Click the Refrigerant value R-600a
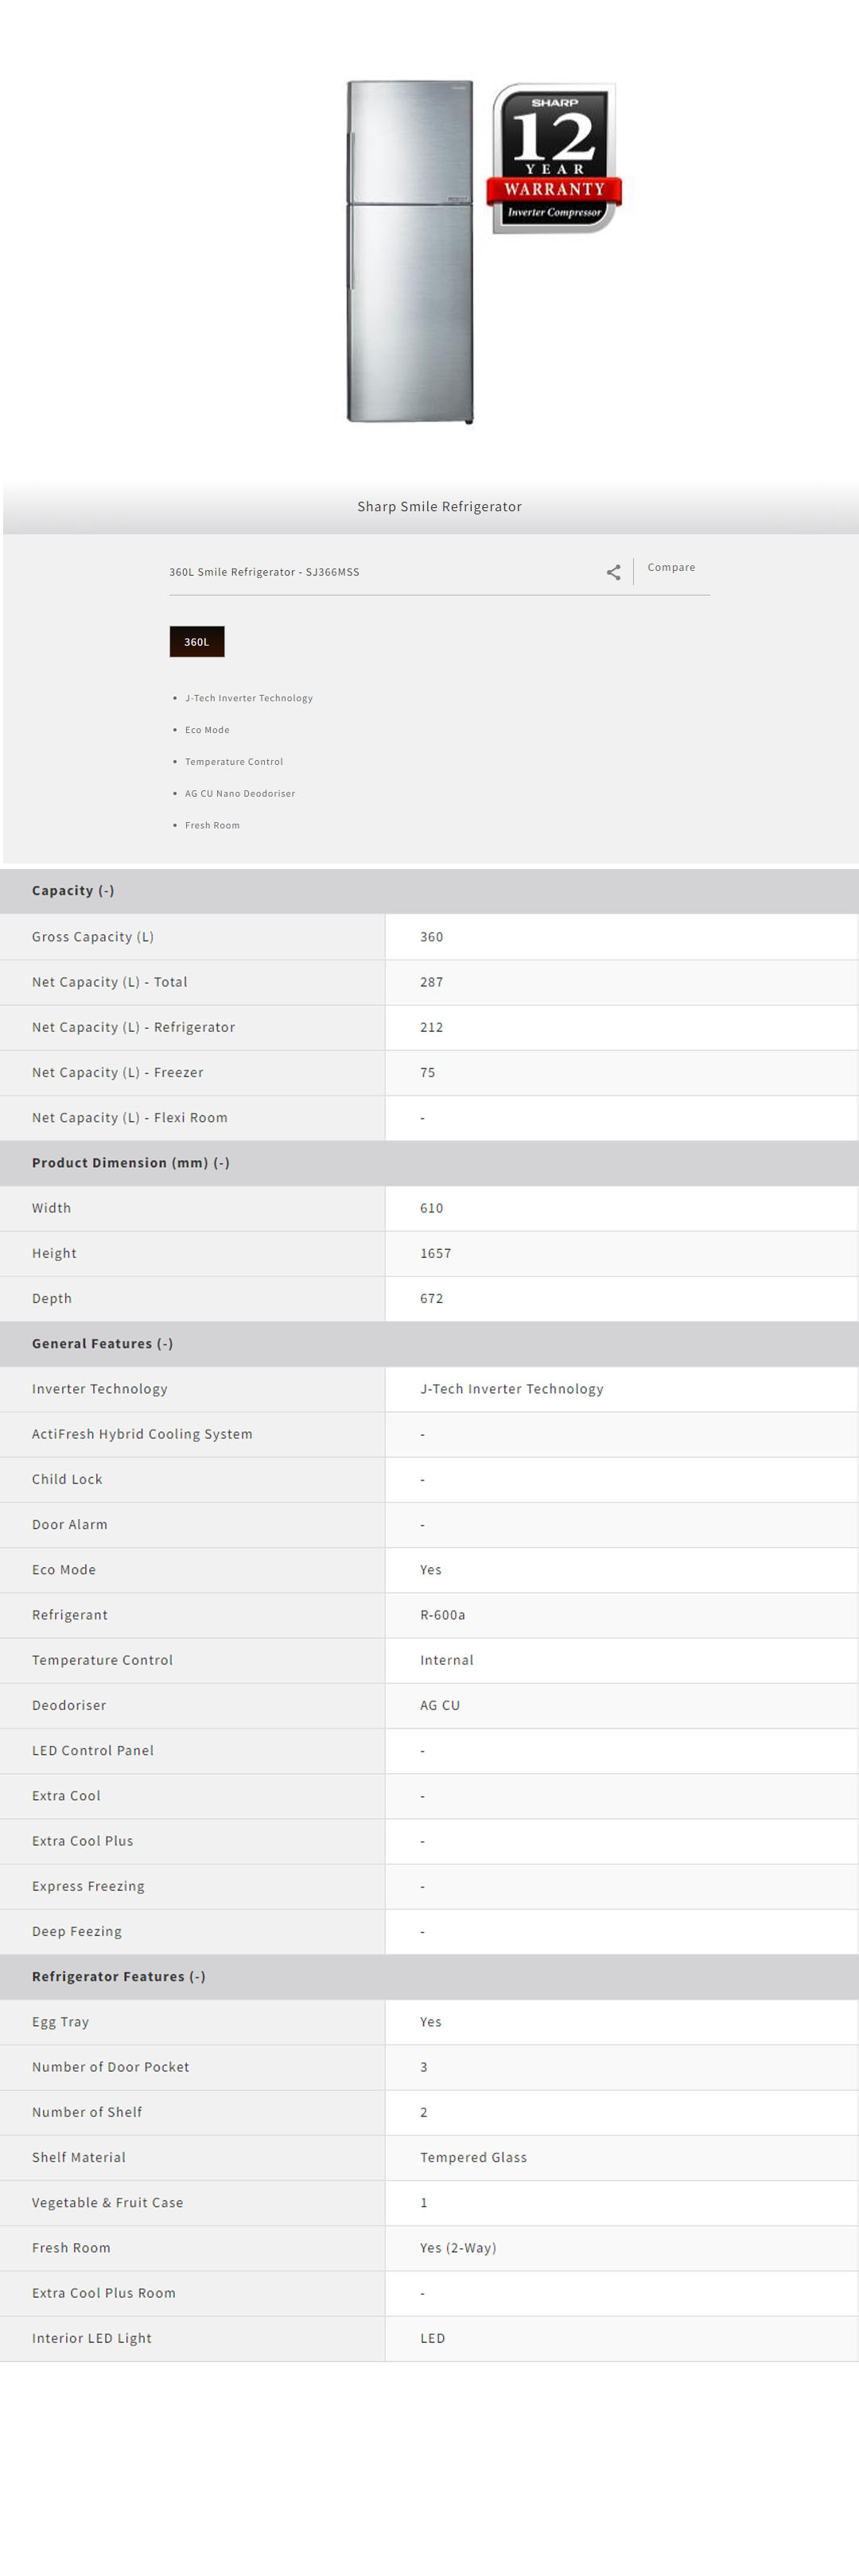Image resolution: width=859 pixels, height=2576 pixels. [442, 1614]
